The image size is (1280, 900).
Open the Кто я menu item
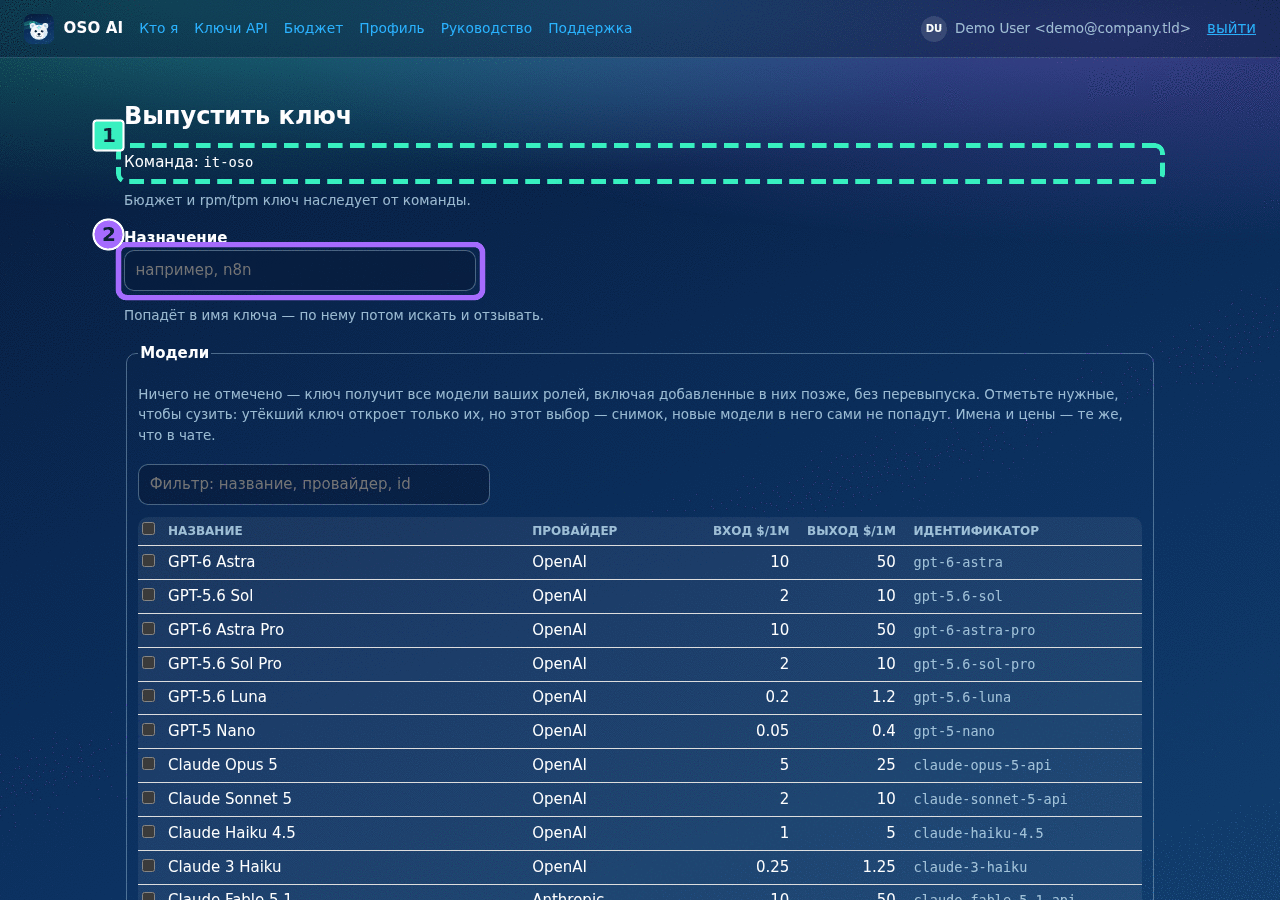159,28
